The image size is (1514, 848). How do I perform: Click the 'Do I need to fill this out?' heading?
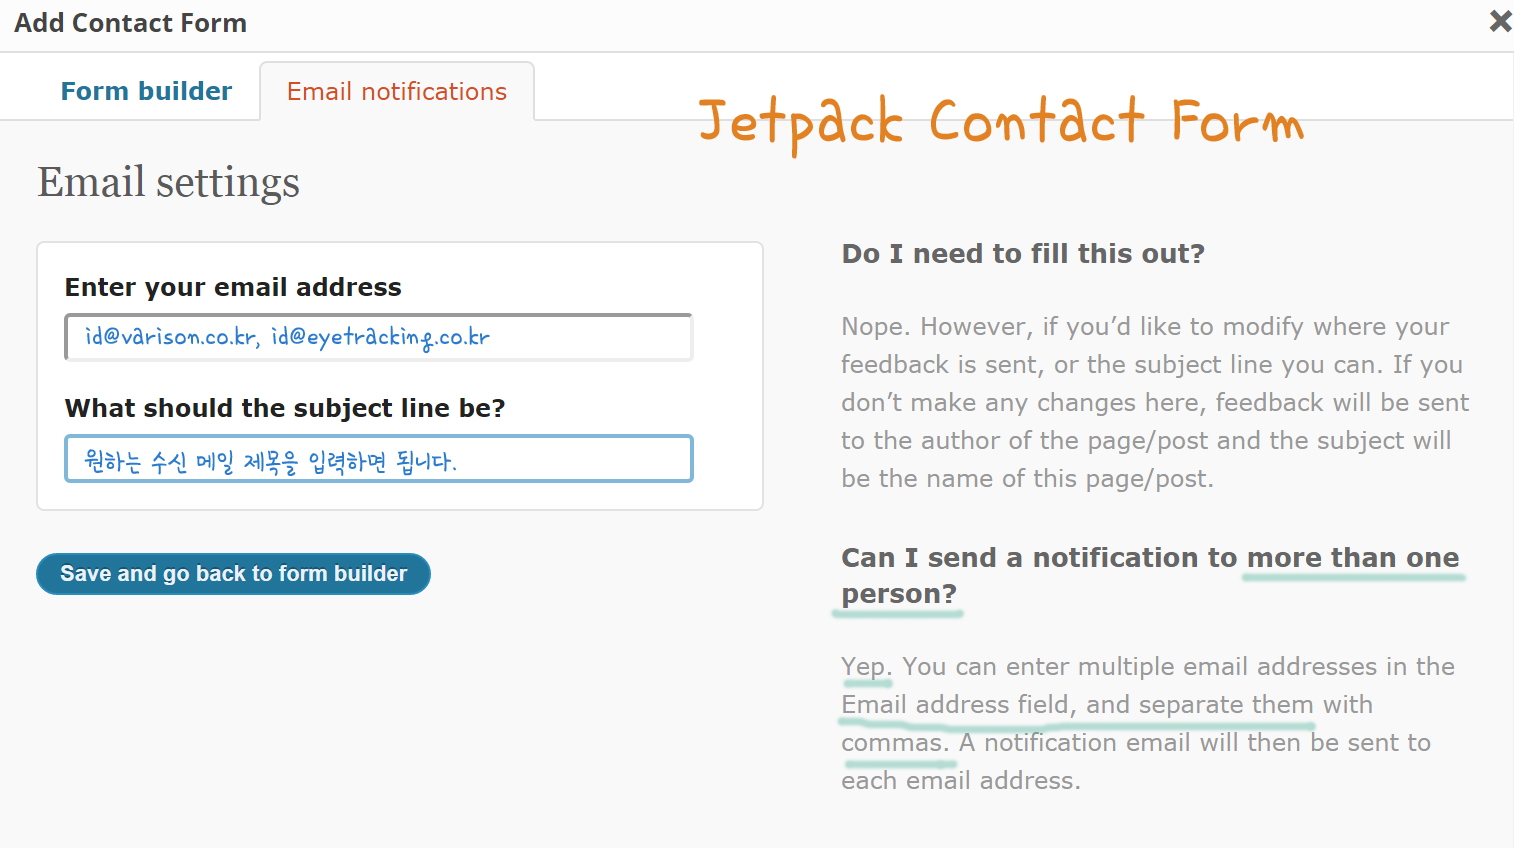coord(1023,254)
